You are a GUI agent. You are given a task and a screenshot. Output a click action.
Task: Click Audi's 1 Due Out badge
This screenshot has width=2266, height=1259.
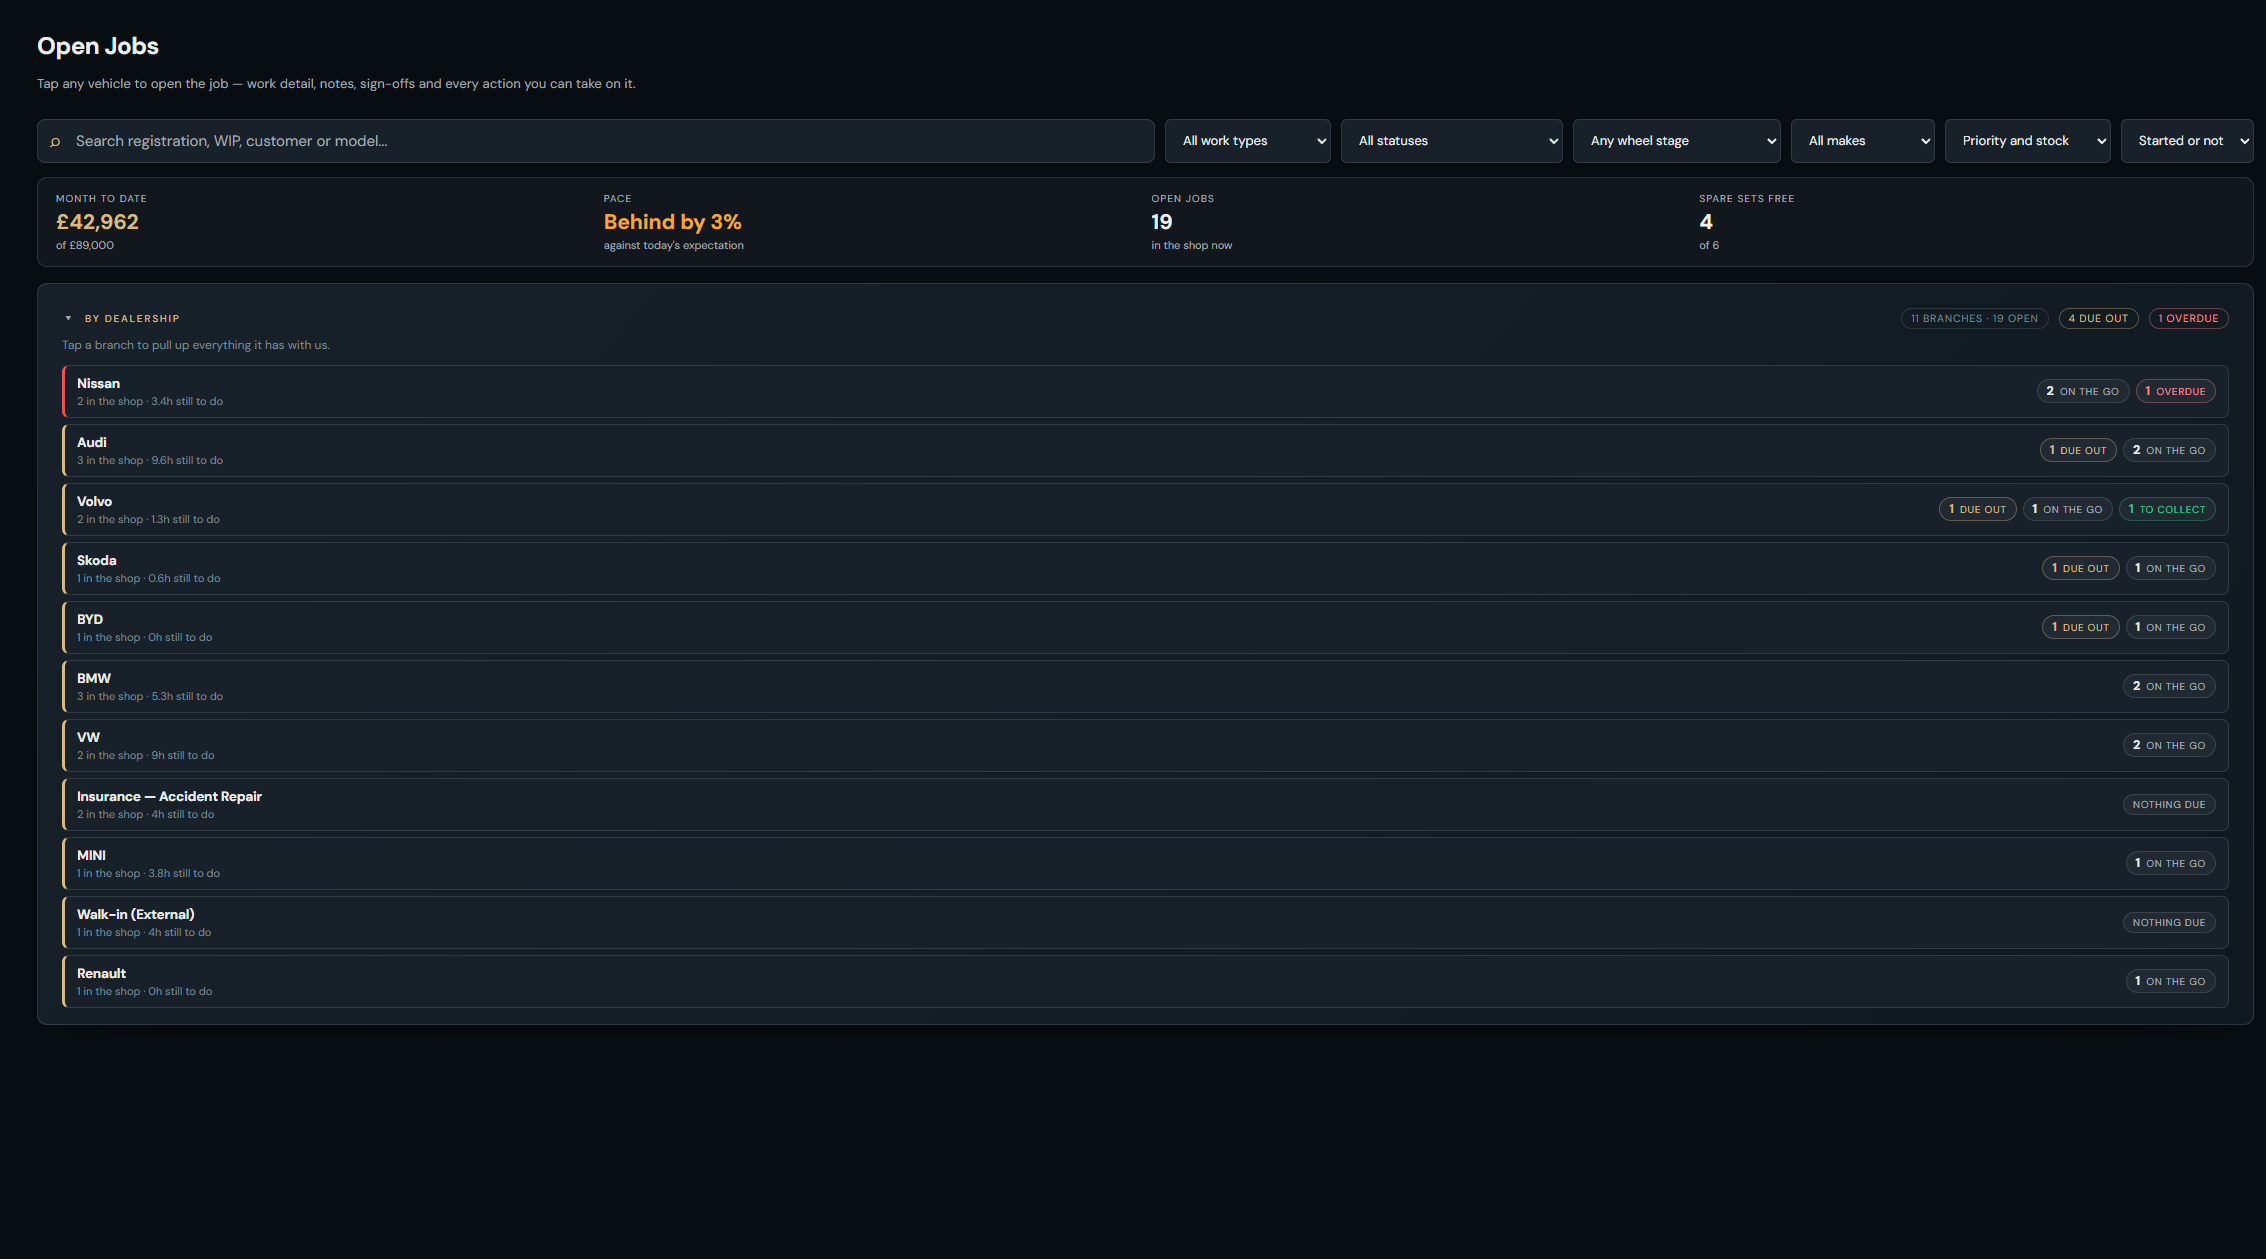[x=2077, y=450]
